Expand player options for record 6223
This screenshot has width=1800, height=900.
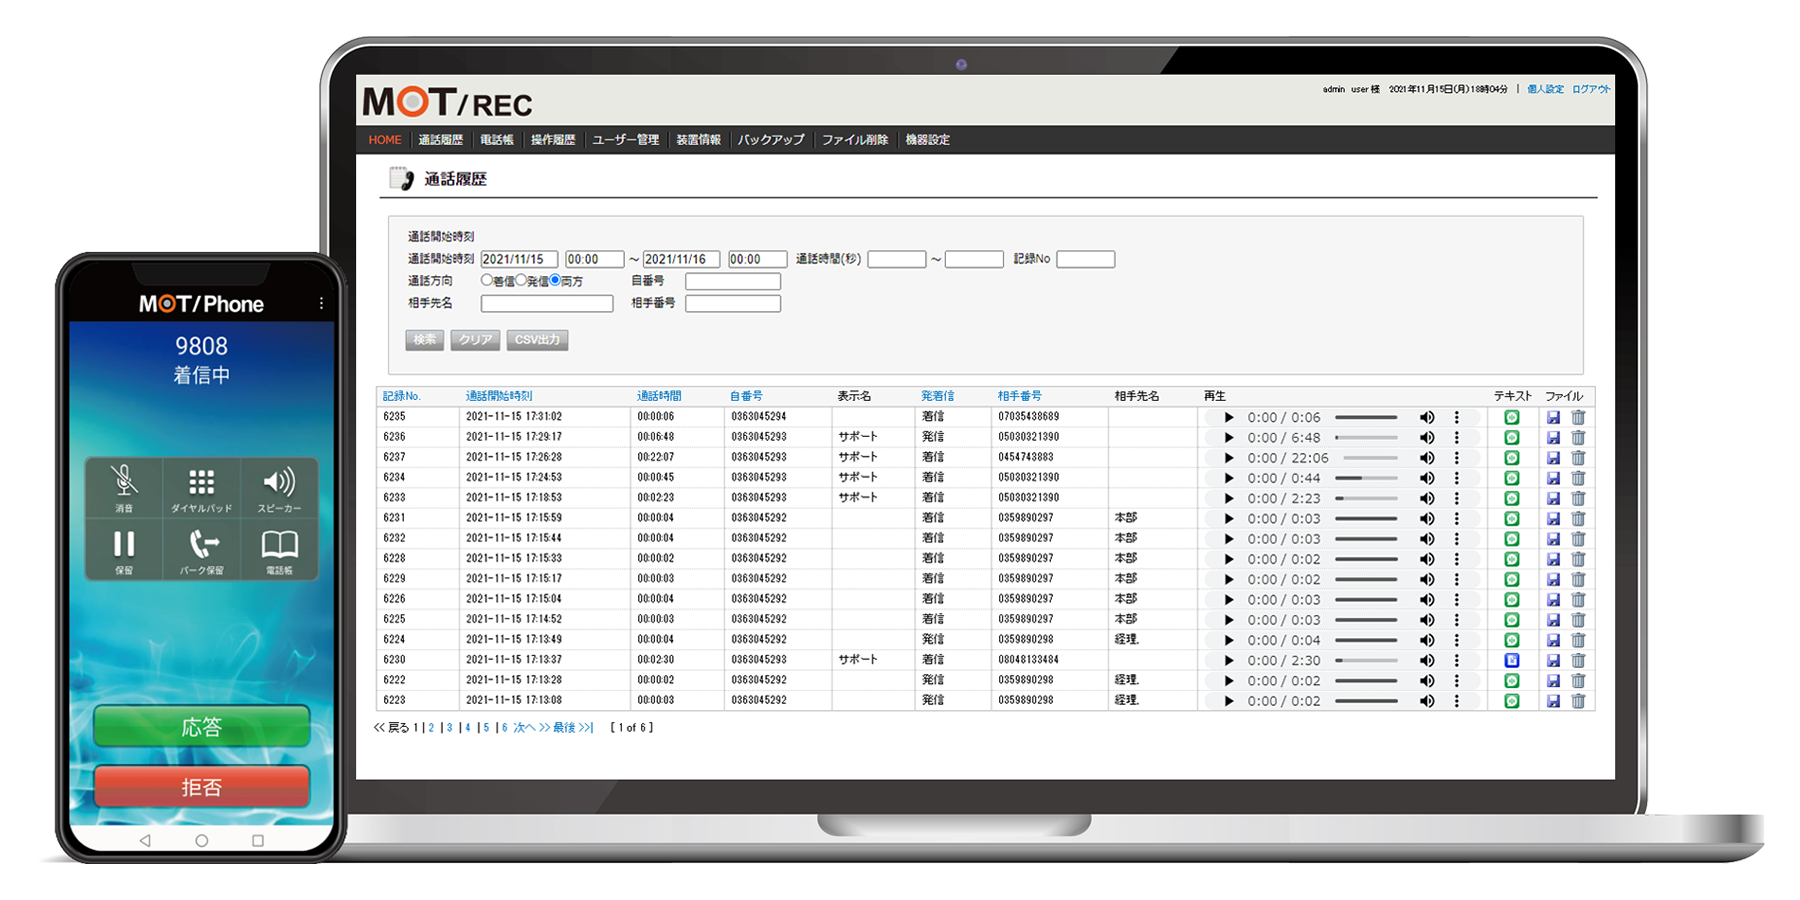1457,701
